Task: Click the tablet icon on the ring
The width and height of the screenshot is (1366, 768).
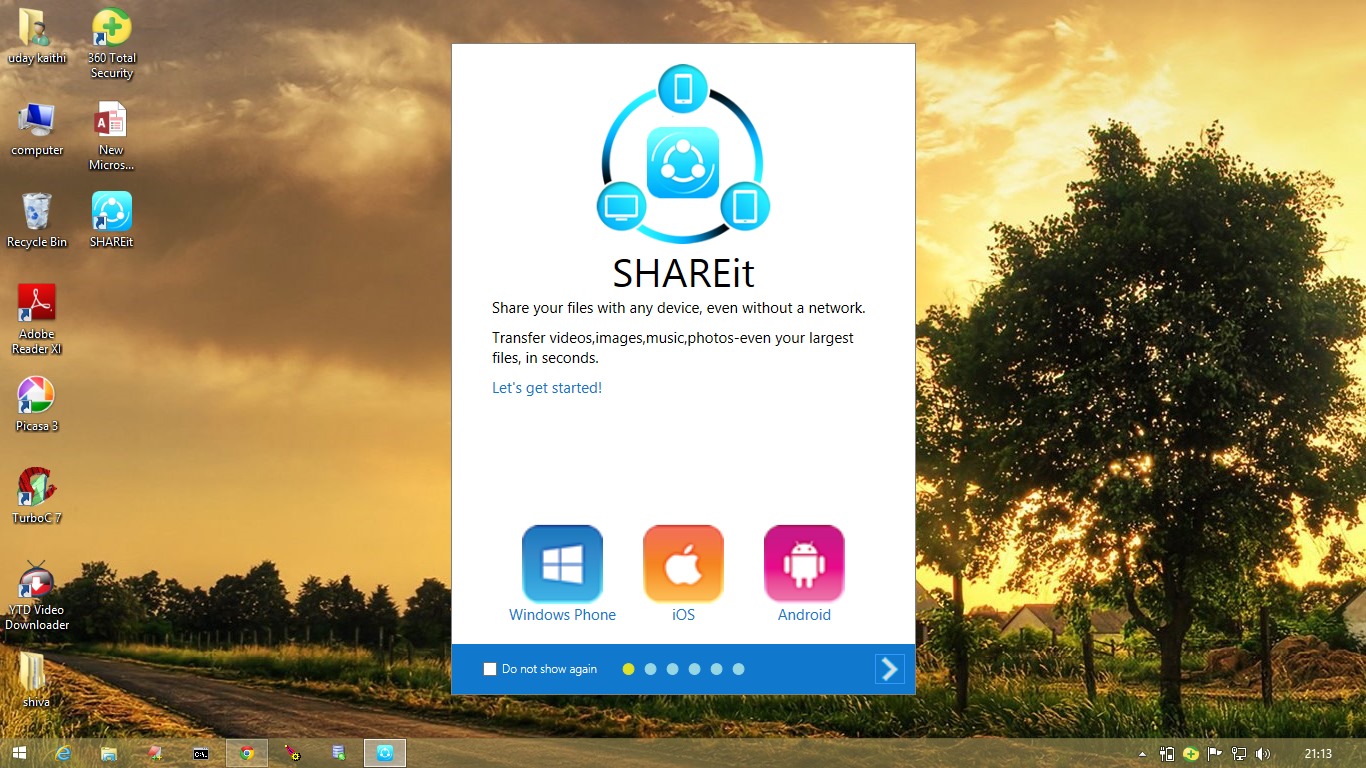Action: pyautogui.click(x=745, y=207)
